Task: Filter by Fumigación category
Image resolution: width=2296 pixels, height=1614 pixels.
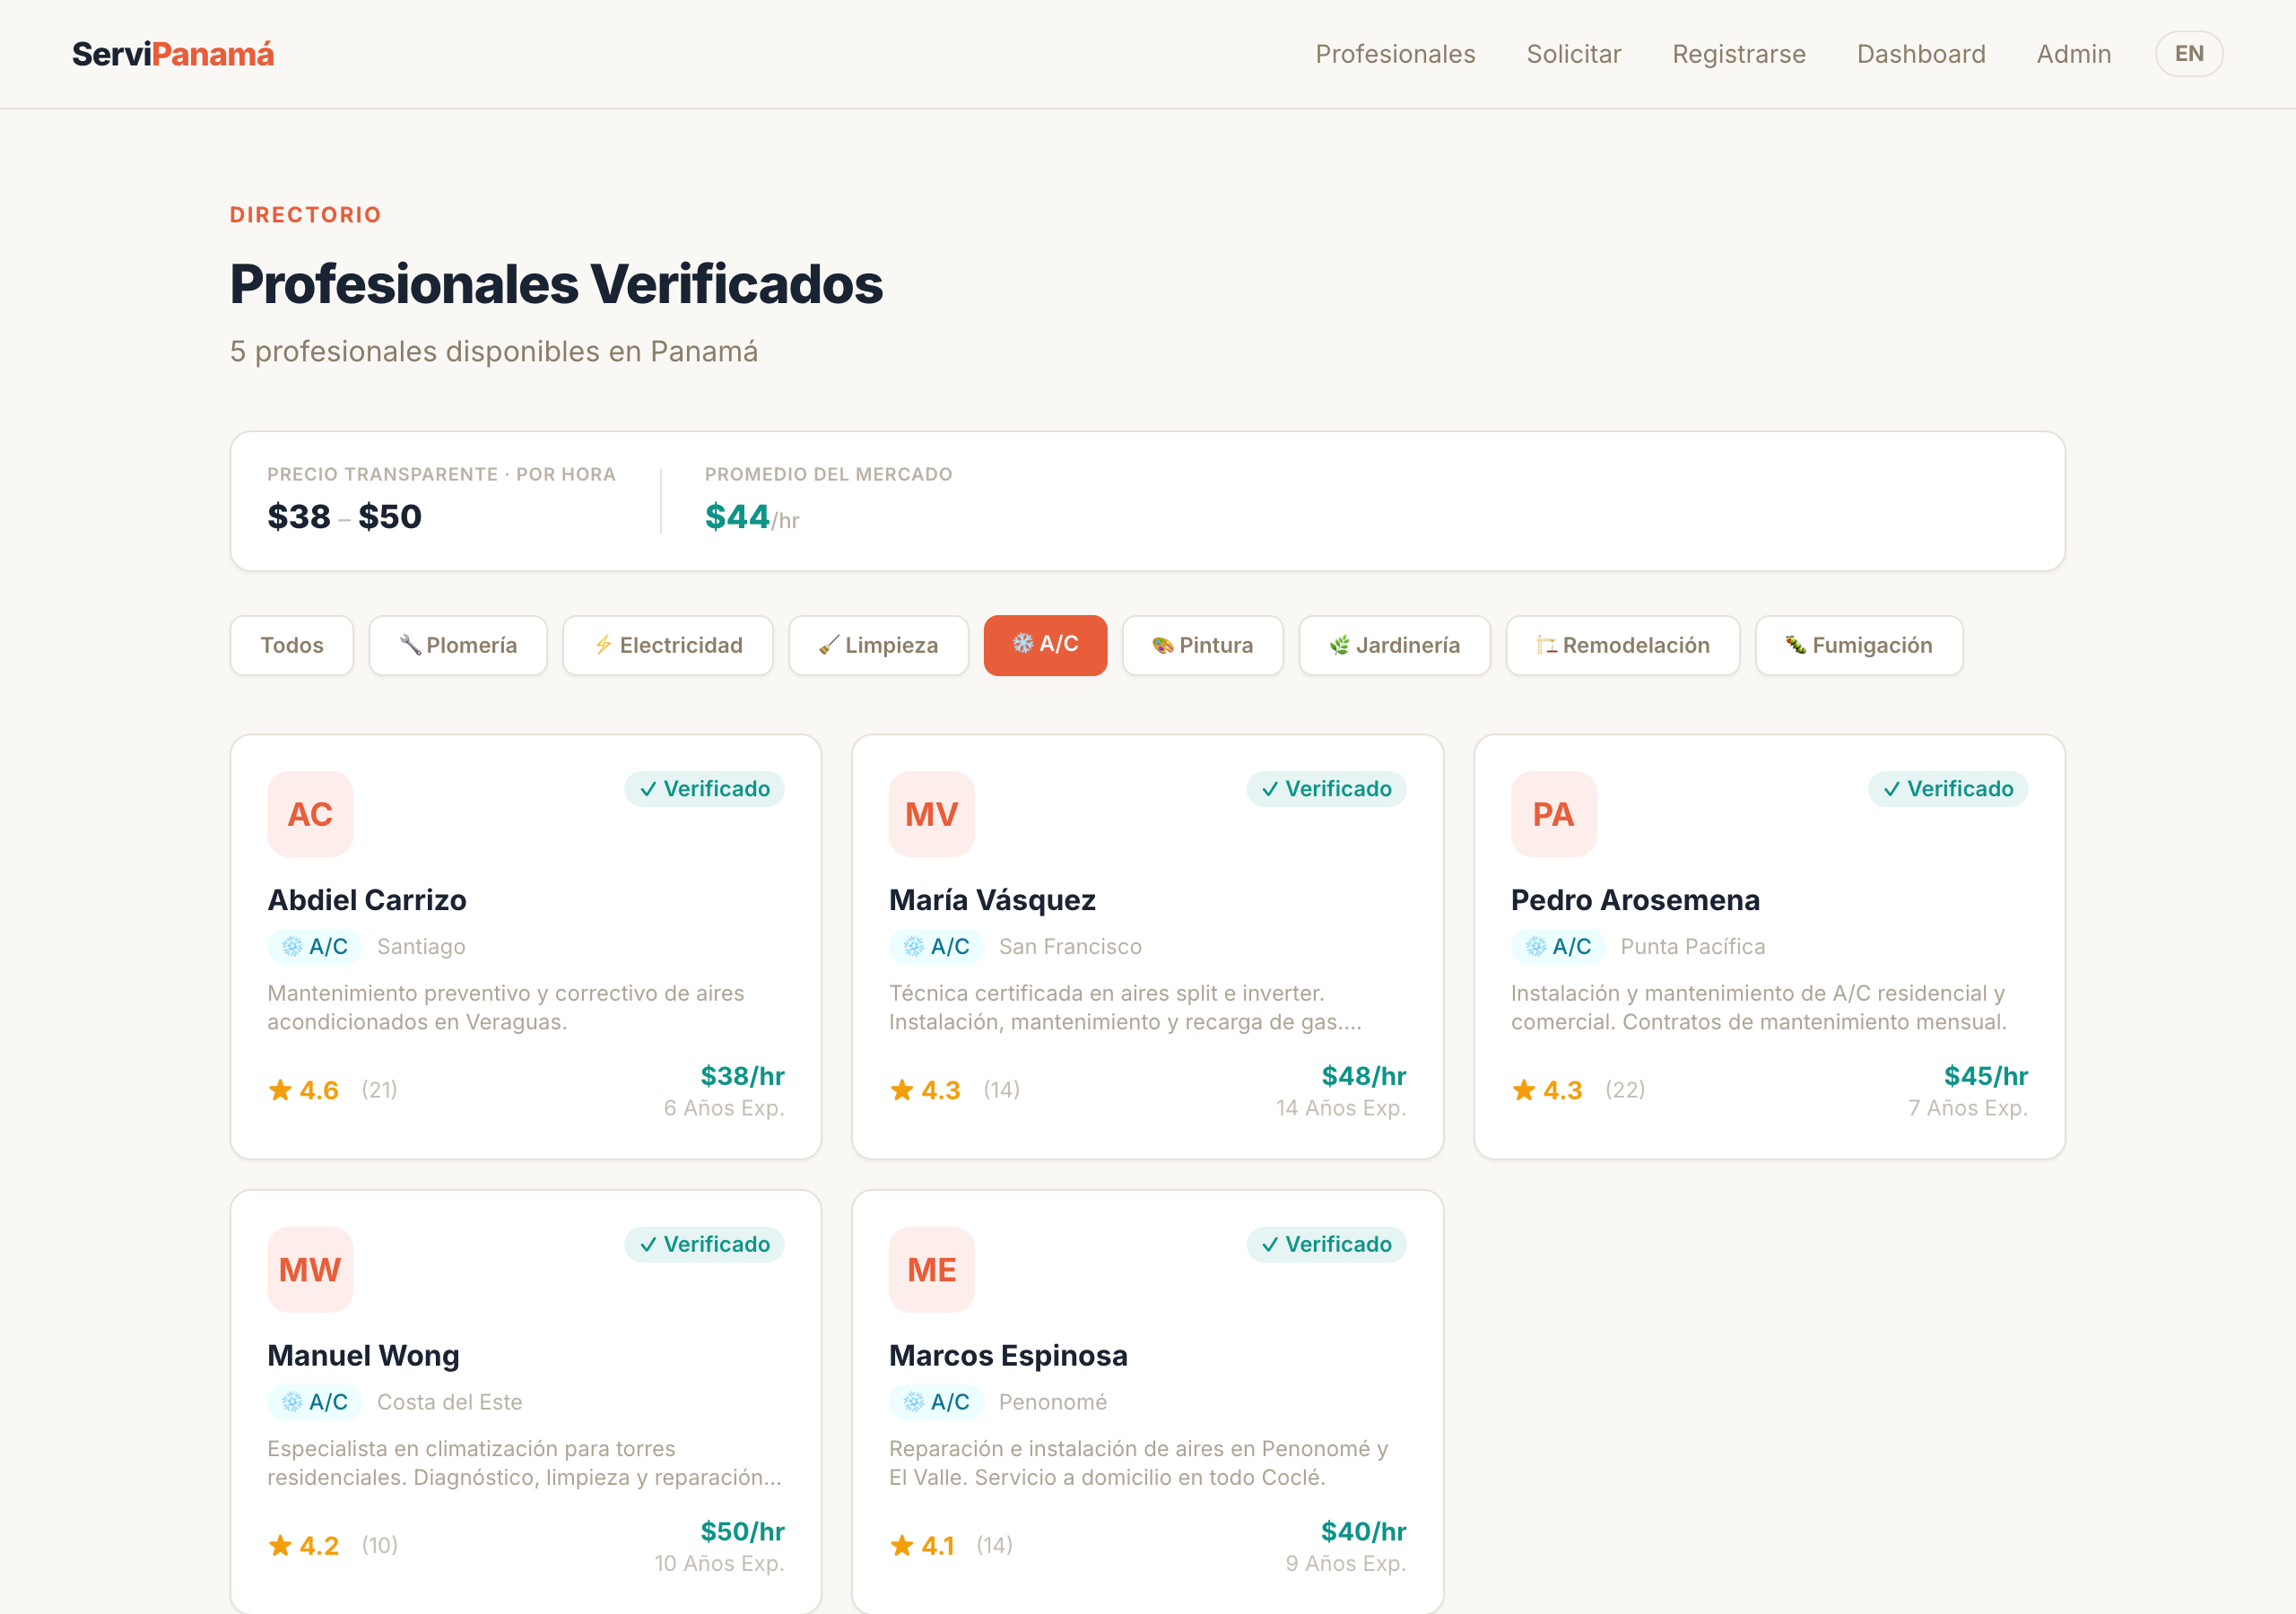Action: point(1859,645)
